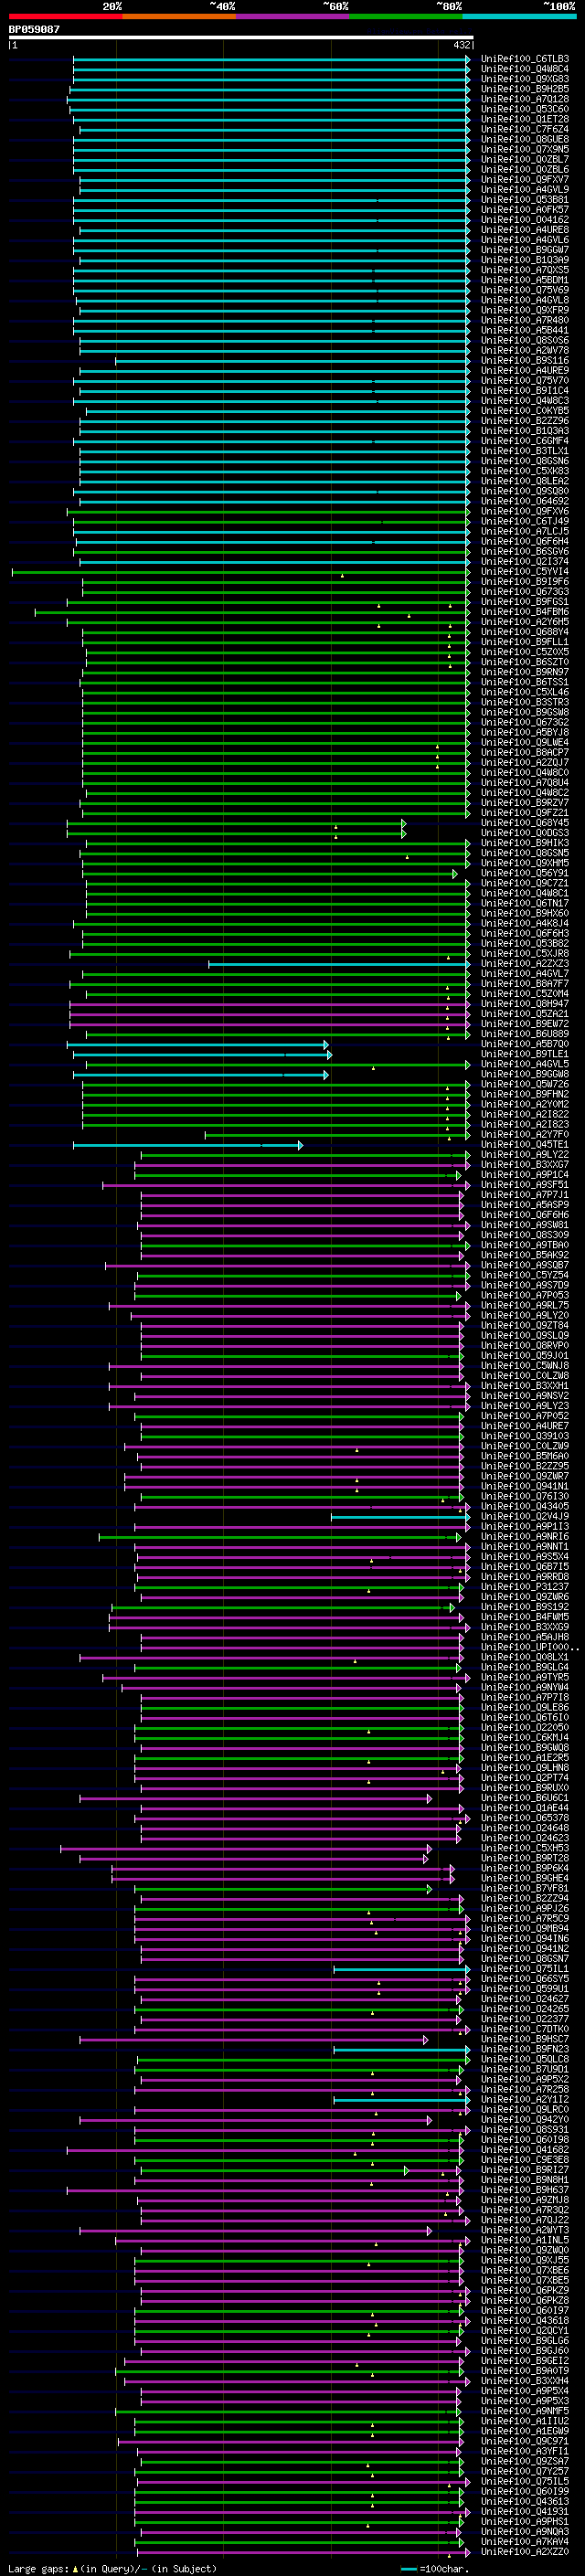The image size is (585, 2576).
Task: Select the UniRef100_A0FK57 label
Action: [x=525, y=210]
